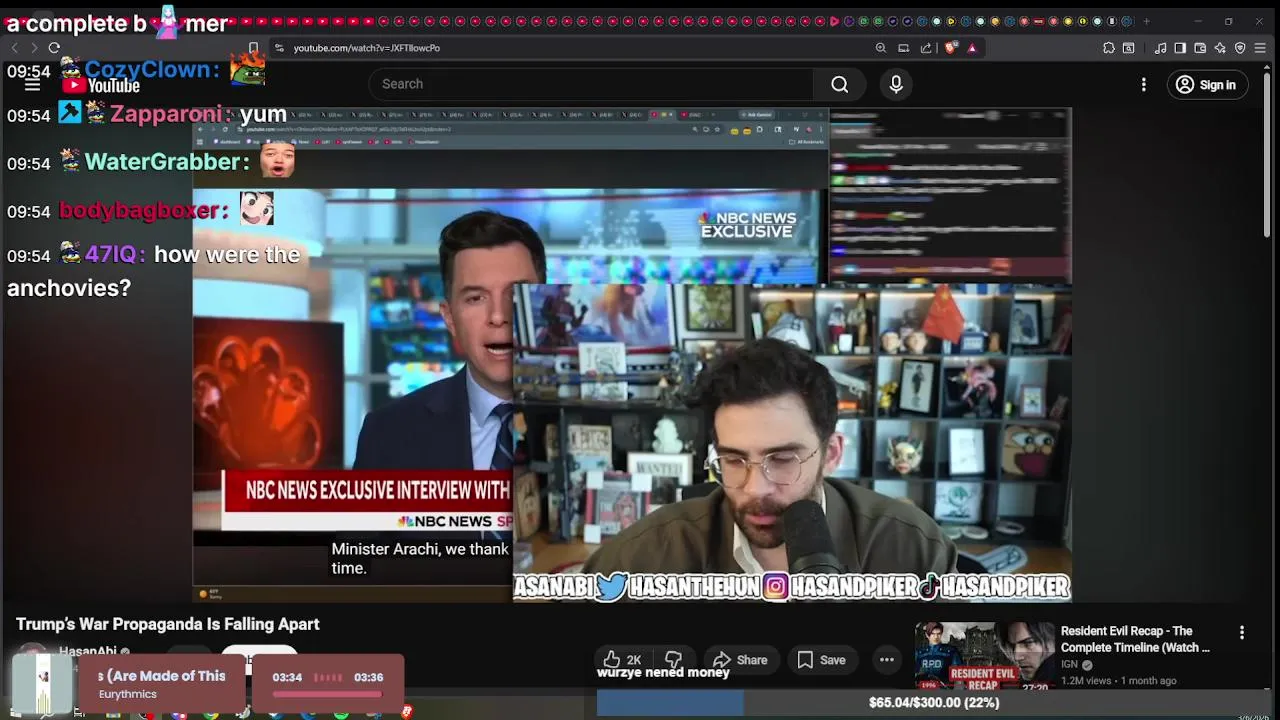Go back using the browser back arrow
Screen dimensions: 1280x720
[14, 48]
